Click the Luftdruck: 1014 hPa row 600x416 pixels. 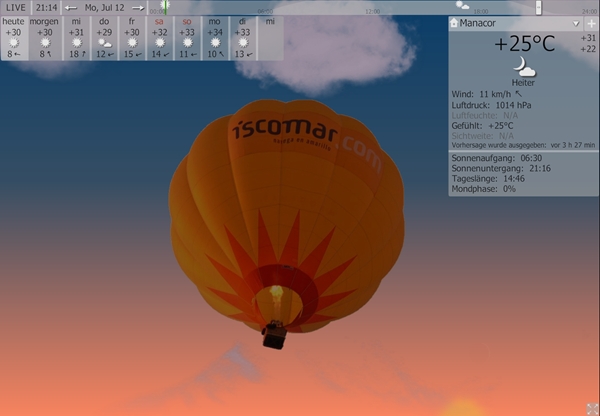pyautogui.click(x=491, y=105)
